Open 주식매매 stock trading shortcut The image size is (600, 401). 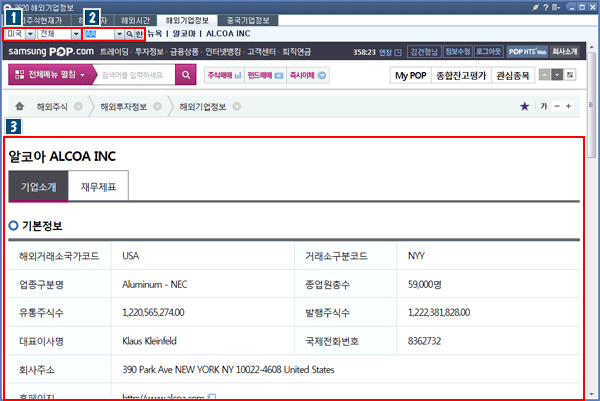point(224,75)
